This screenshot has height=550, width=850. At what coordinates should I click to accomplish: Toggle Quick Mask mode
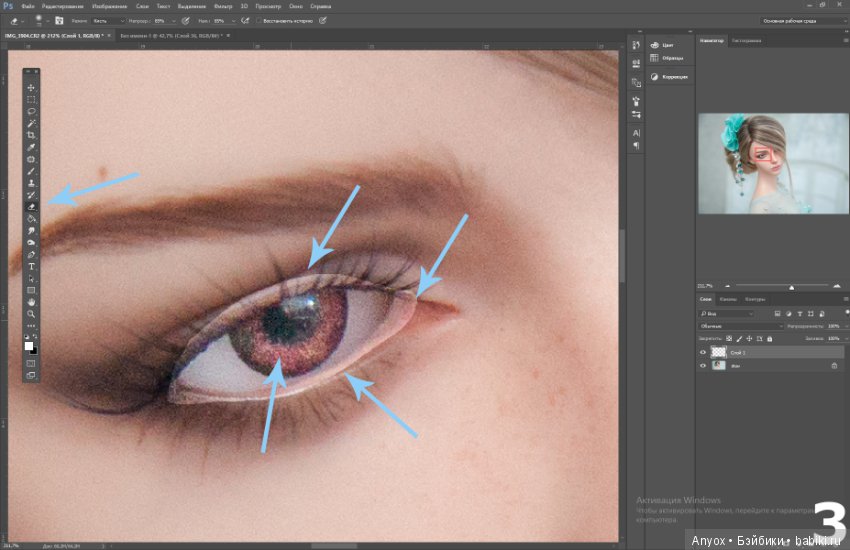[x=31, y=364]
